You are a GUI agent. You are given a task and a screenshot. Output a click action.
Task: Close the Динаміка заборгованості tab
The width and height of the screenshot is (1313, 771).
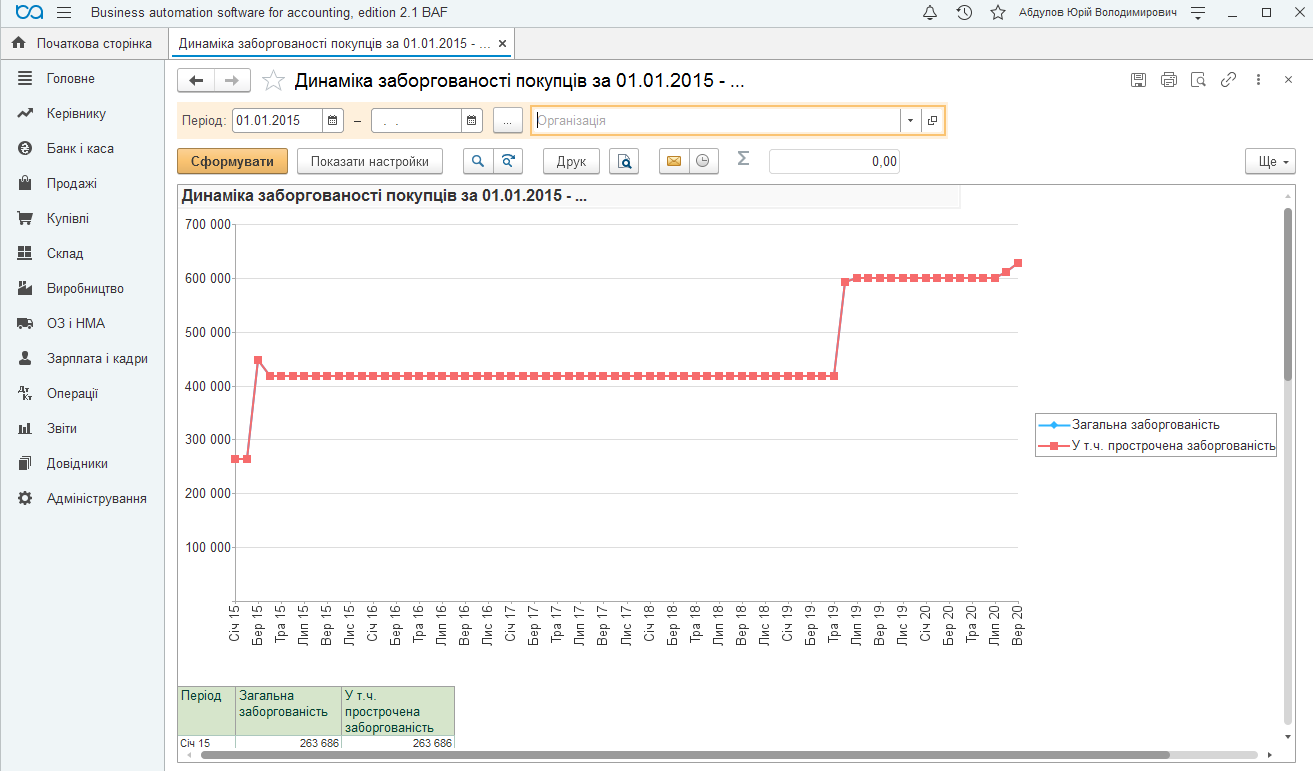tap(502, 44)
